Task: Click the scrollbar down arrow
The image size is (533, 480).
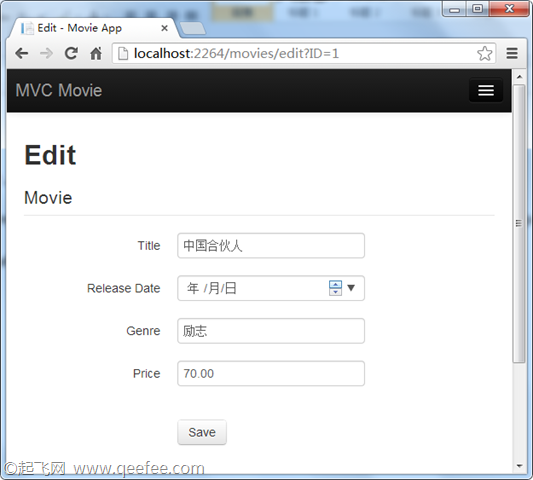Action: point(519,466)
